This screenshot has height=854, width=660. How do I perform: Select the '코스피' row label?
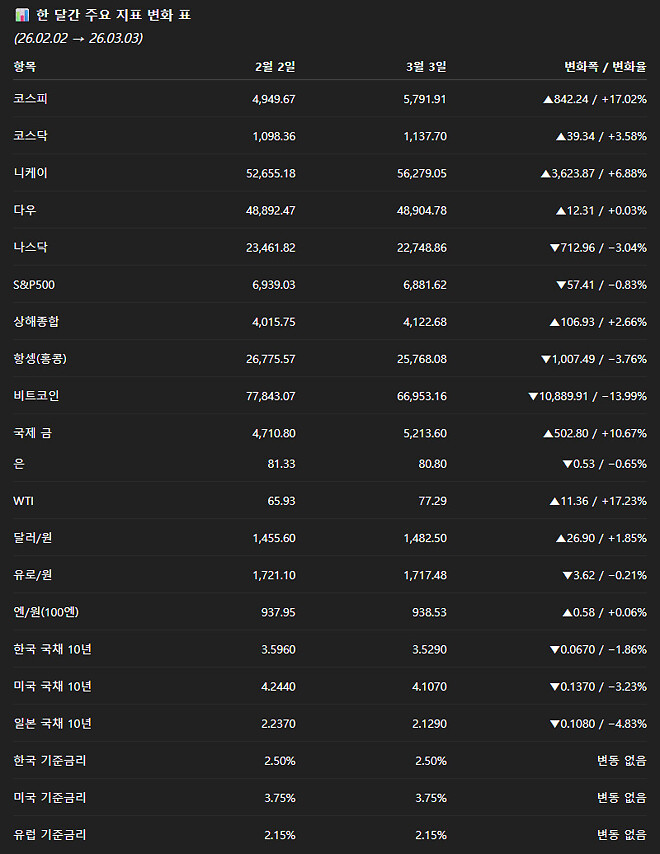coord(30,99)
